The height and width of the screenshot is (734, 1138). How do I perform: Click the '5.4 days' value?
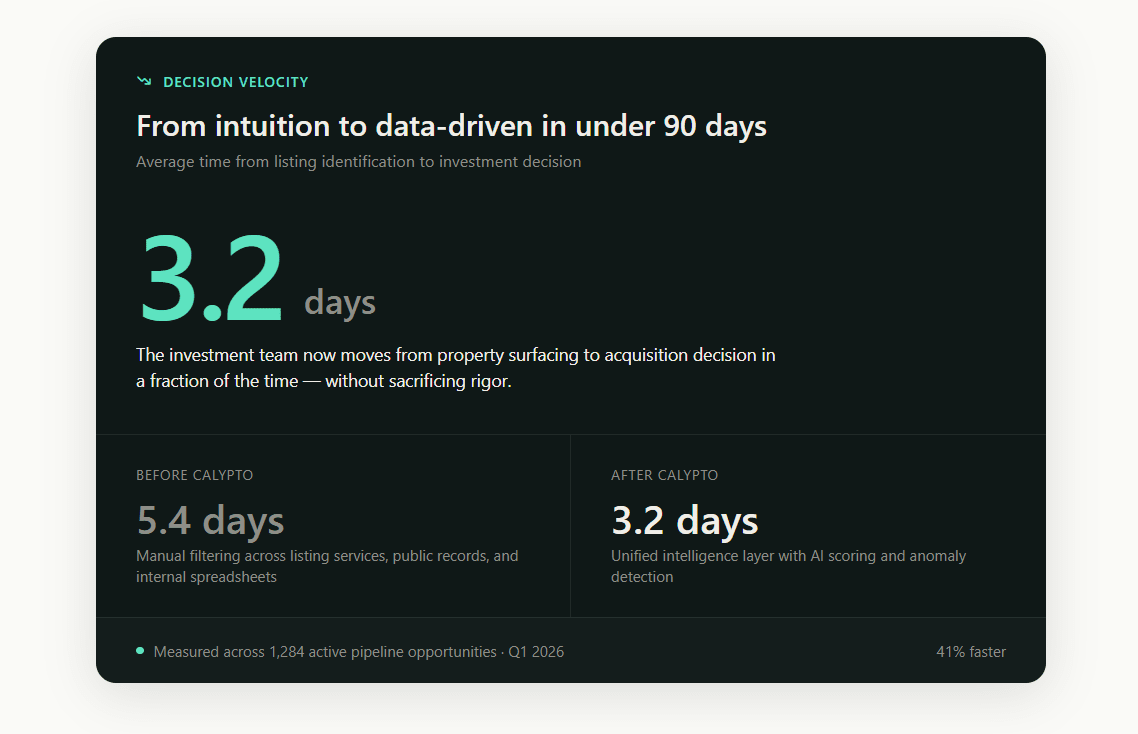pos(210,521)
